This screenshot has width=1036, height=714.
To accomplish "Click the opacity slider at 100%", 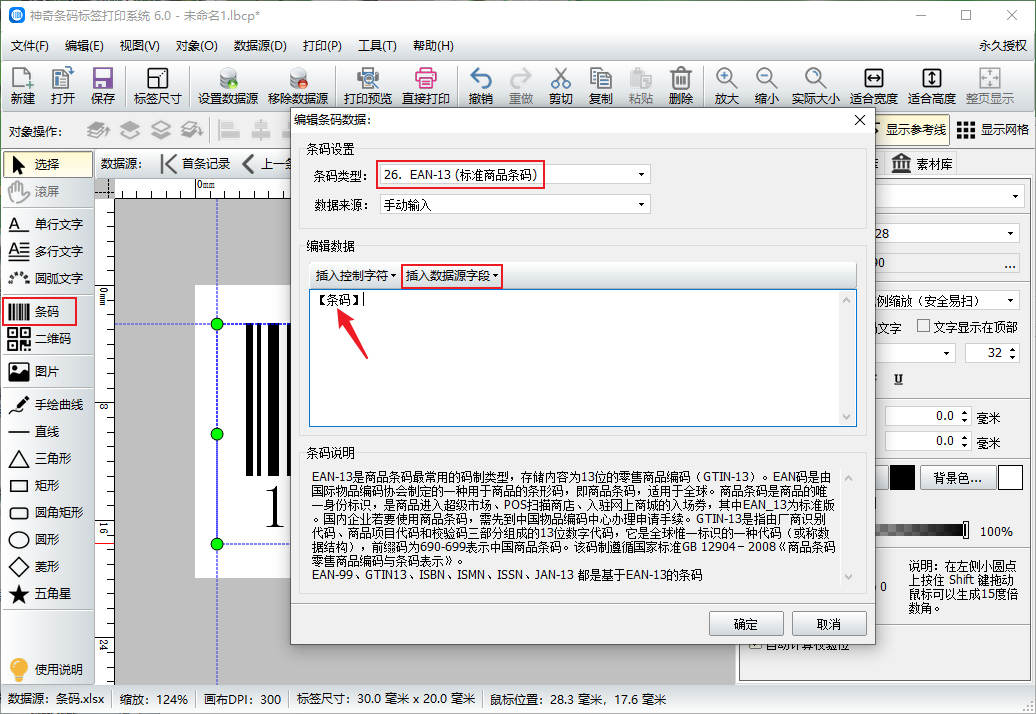I will coord(966,530).
